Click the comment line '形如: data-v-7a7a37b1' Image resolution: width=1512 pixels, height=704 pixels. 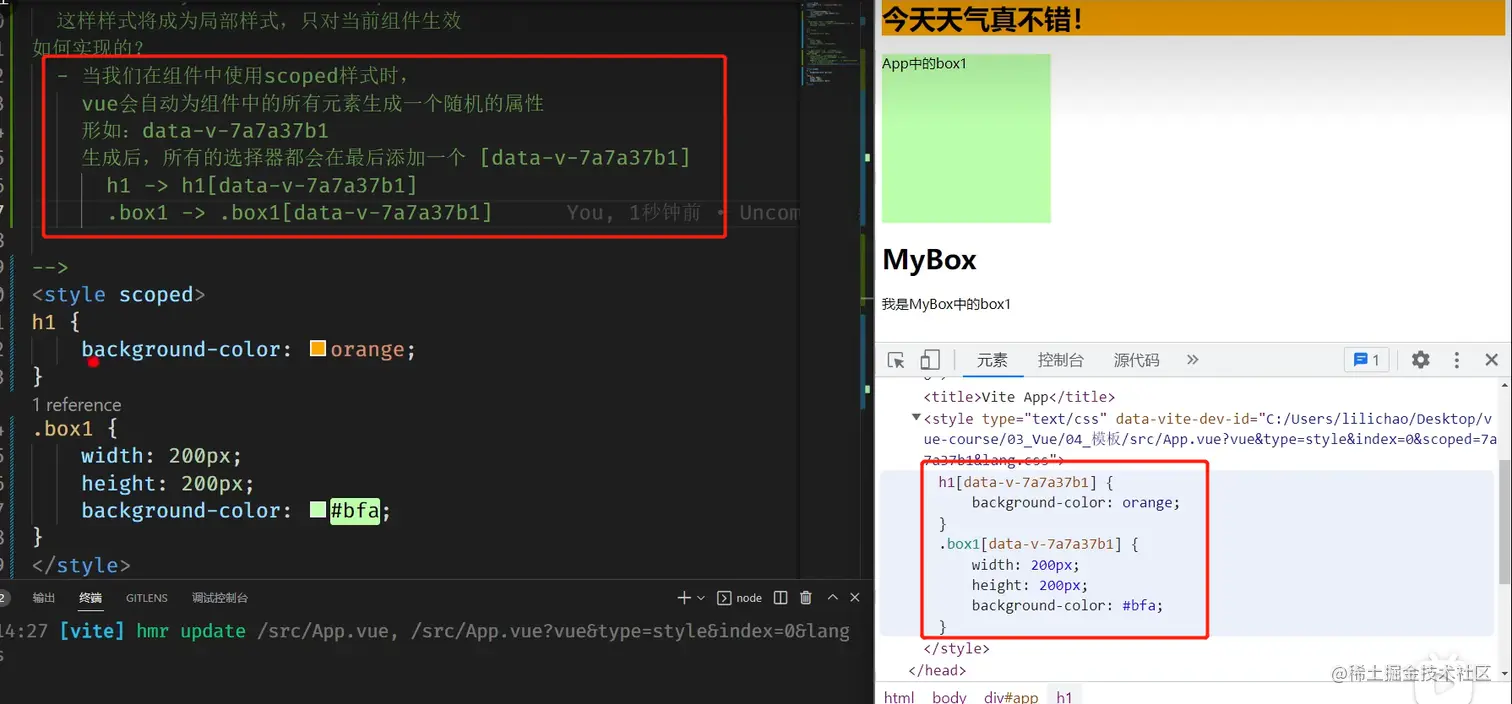[205, 131]
